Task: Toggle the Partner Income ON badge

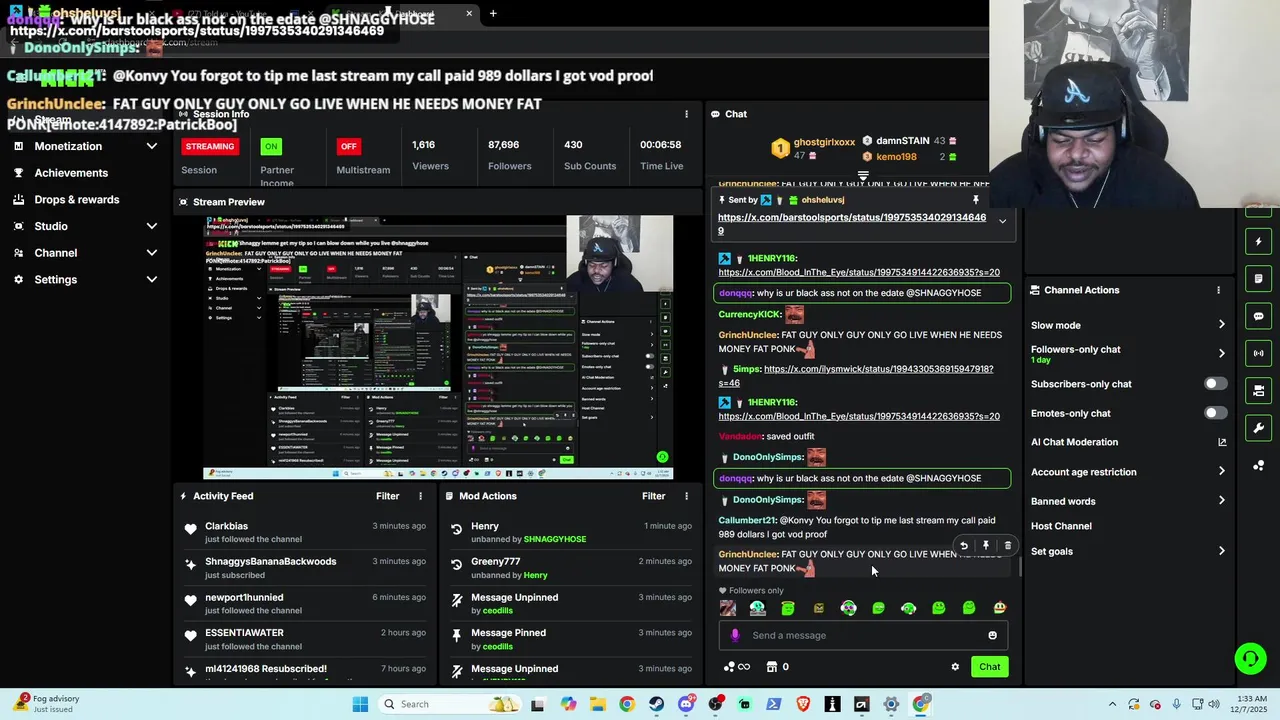Action: pyautogui.click(x=270, y=146)
